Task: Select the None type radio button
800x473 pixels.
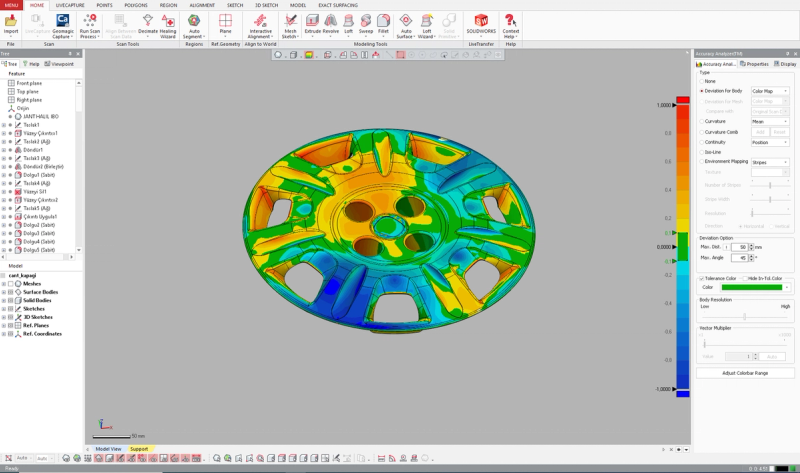Action: (x=702, y=81)
